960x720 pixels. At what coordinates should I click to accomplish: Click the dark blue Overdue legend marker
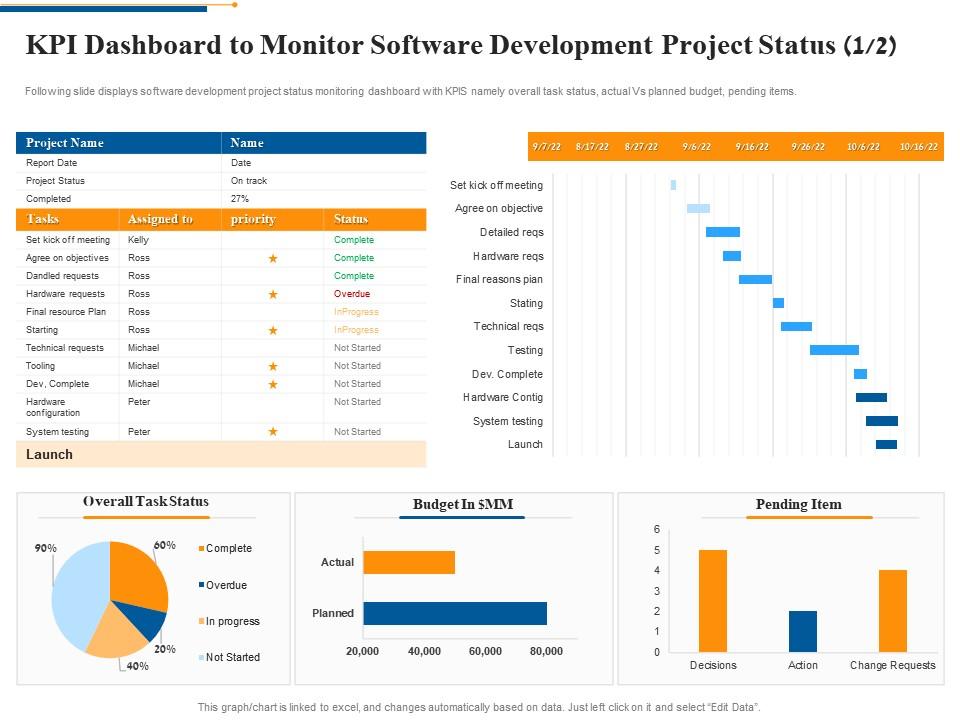[x=199, y=585]
